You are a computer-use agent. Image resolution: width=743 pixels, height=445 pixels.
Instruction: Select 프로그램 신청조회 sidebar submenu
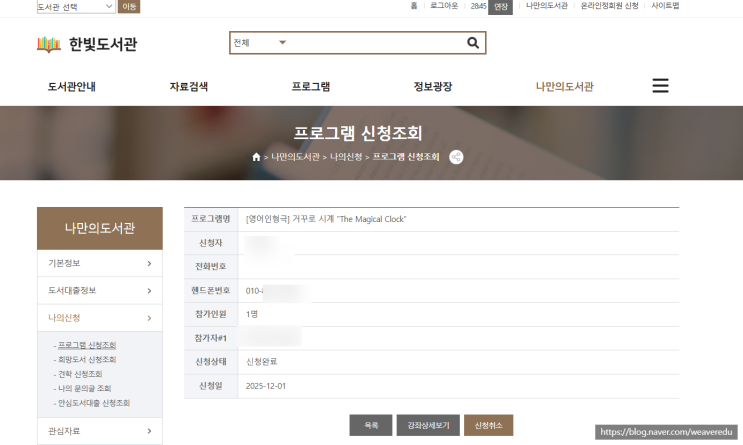click(87, 345)
